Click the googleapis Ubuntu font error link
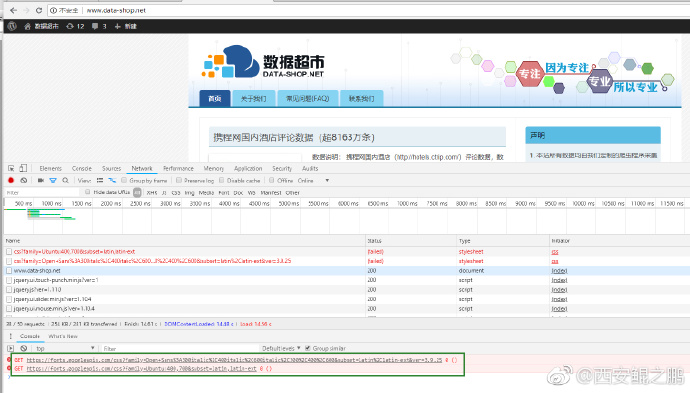 point(141,369)
